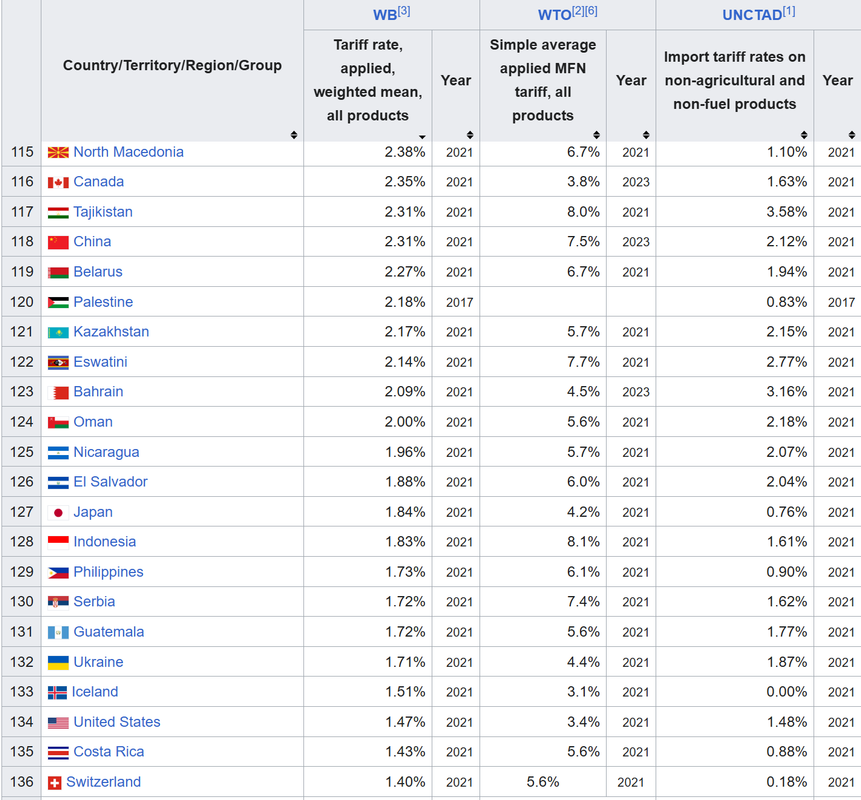Click the Switzerland flag icon
This screenshot has width=861, height=800.
click(54, 783)
